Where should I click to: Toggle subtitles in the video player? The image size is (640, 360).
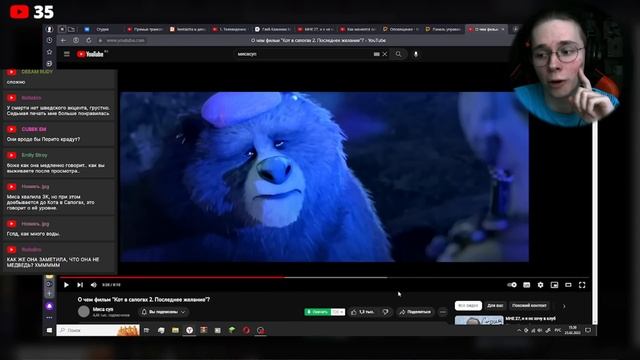[x=527, y=285]
